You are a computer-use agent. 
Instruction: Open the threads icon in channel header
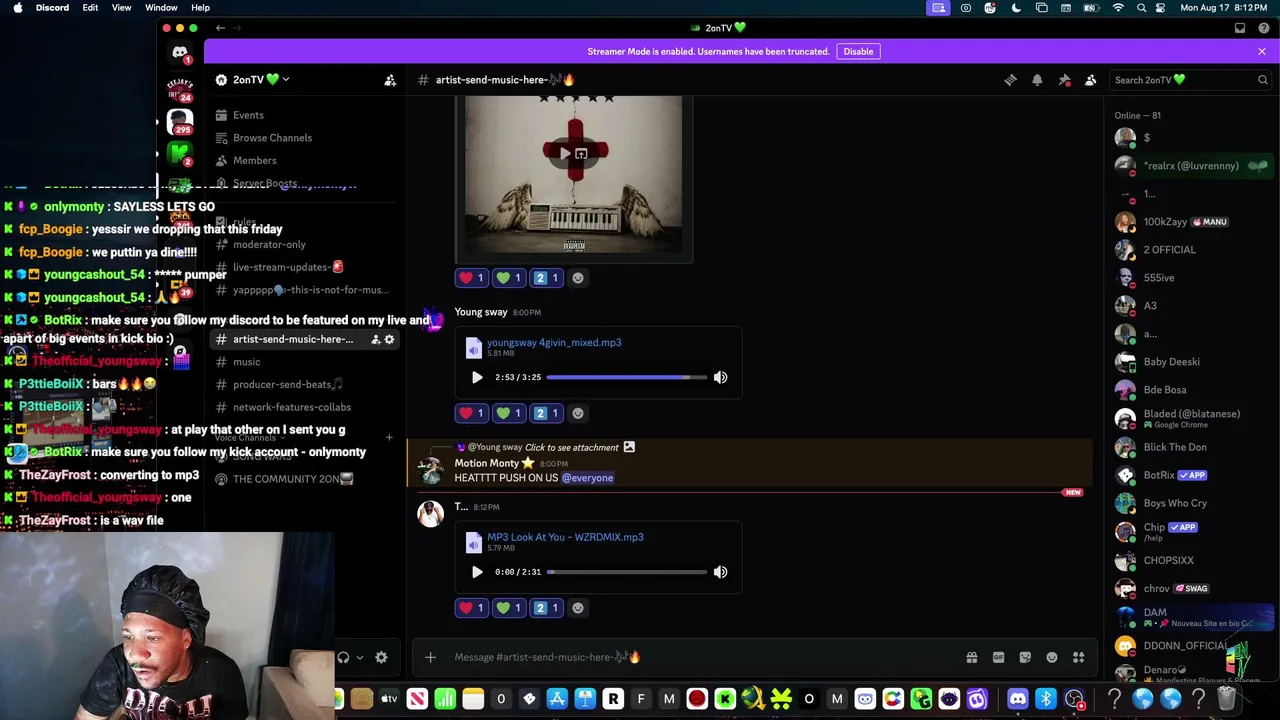pos(1010,80)
